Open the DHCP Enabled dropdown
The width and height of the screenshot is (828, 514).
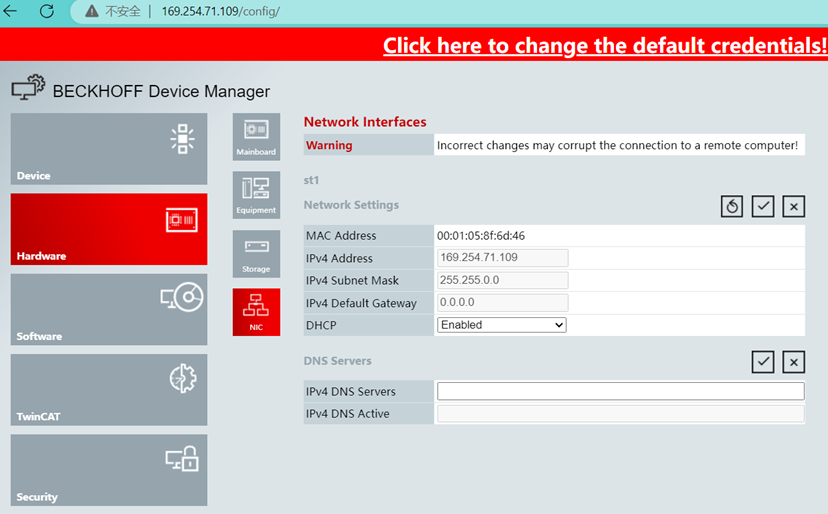pos(501,325)
